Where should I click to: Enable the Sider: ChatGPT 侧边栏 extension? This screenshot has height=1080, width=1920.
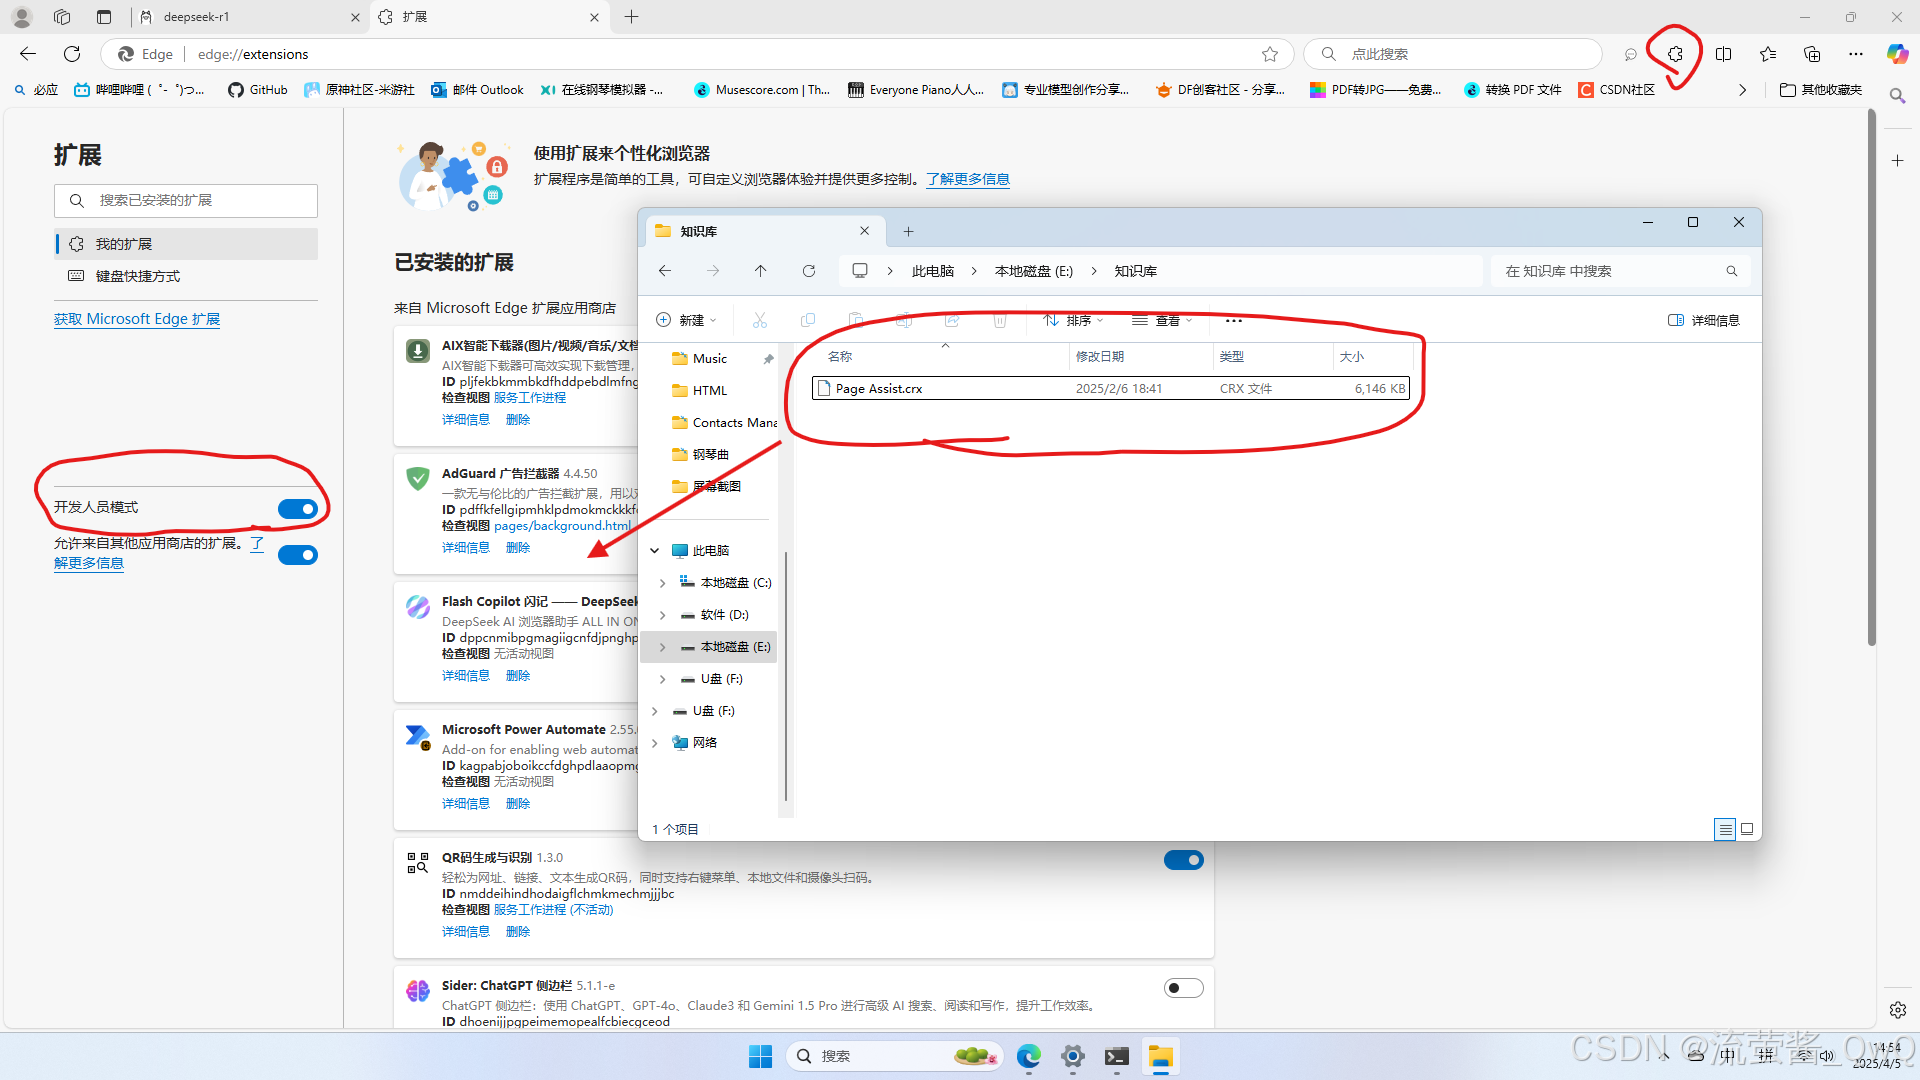[1184, 988]
